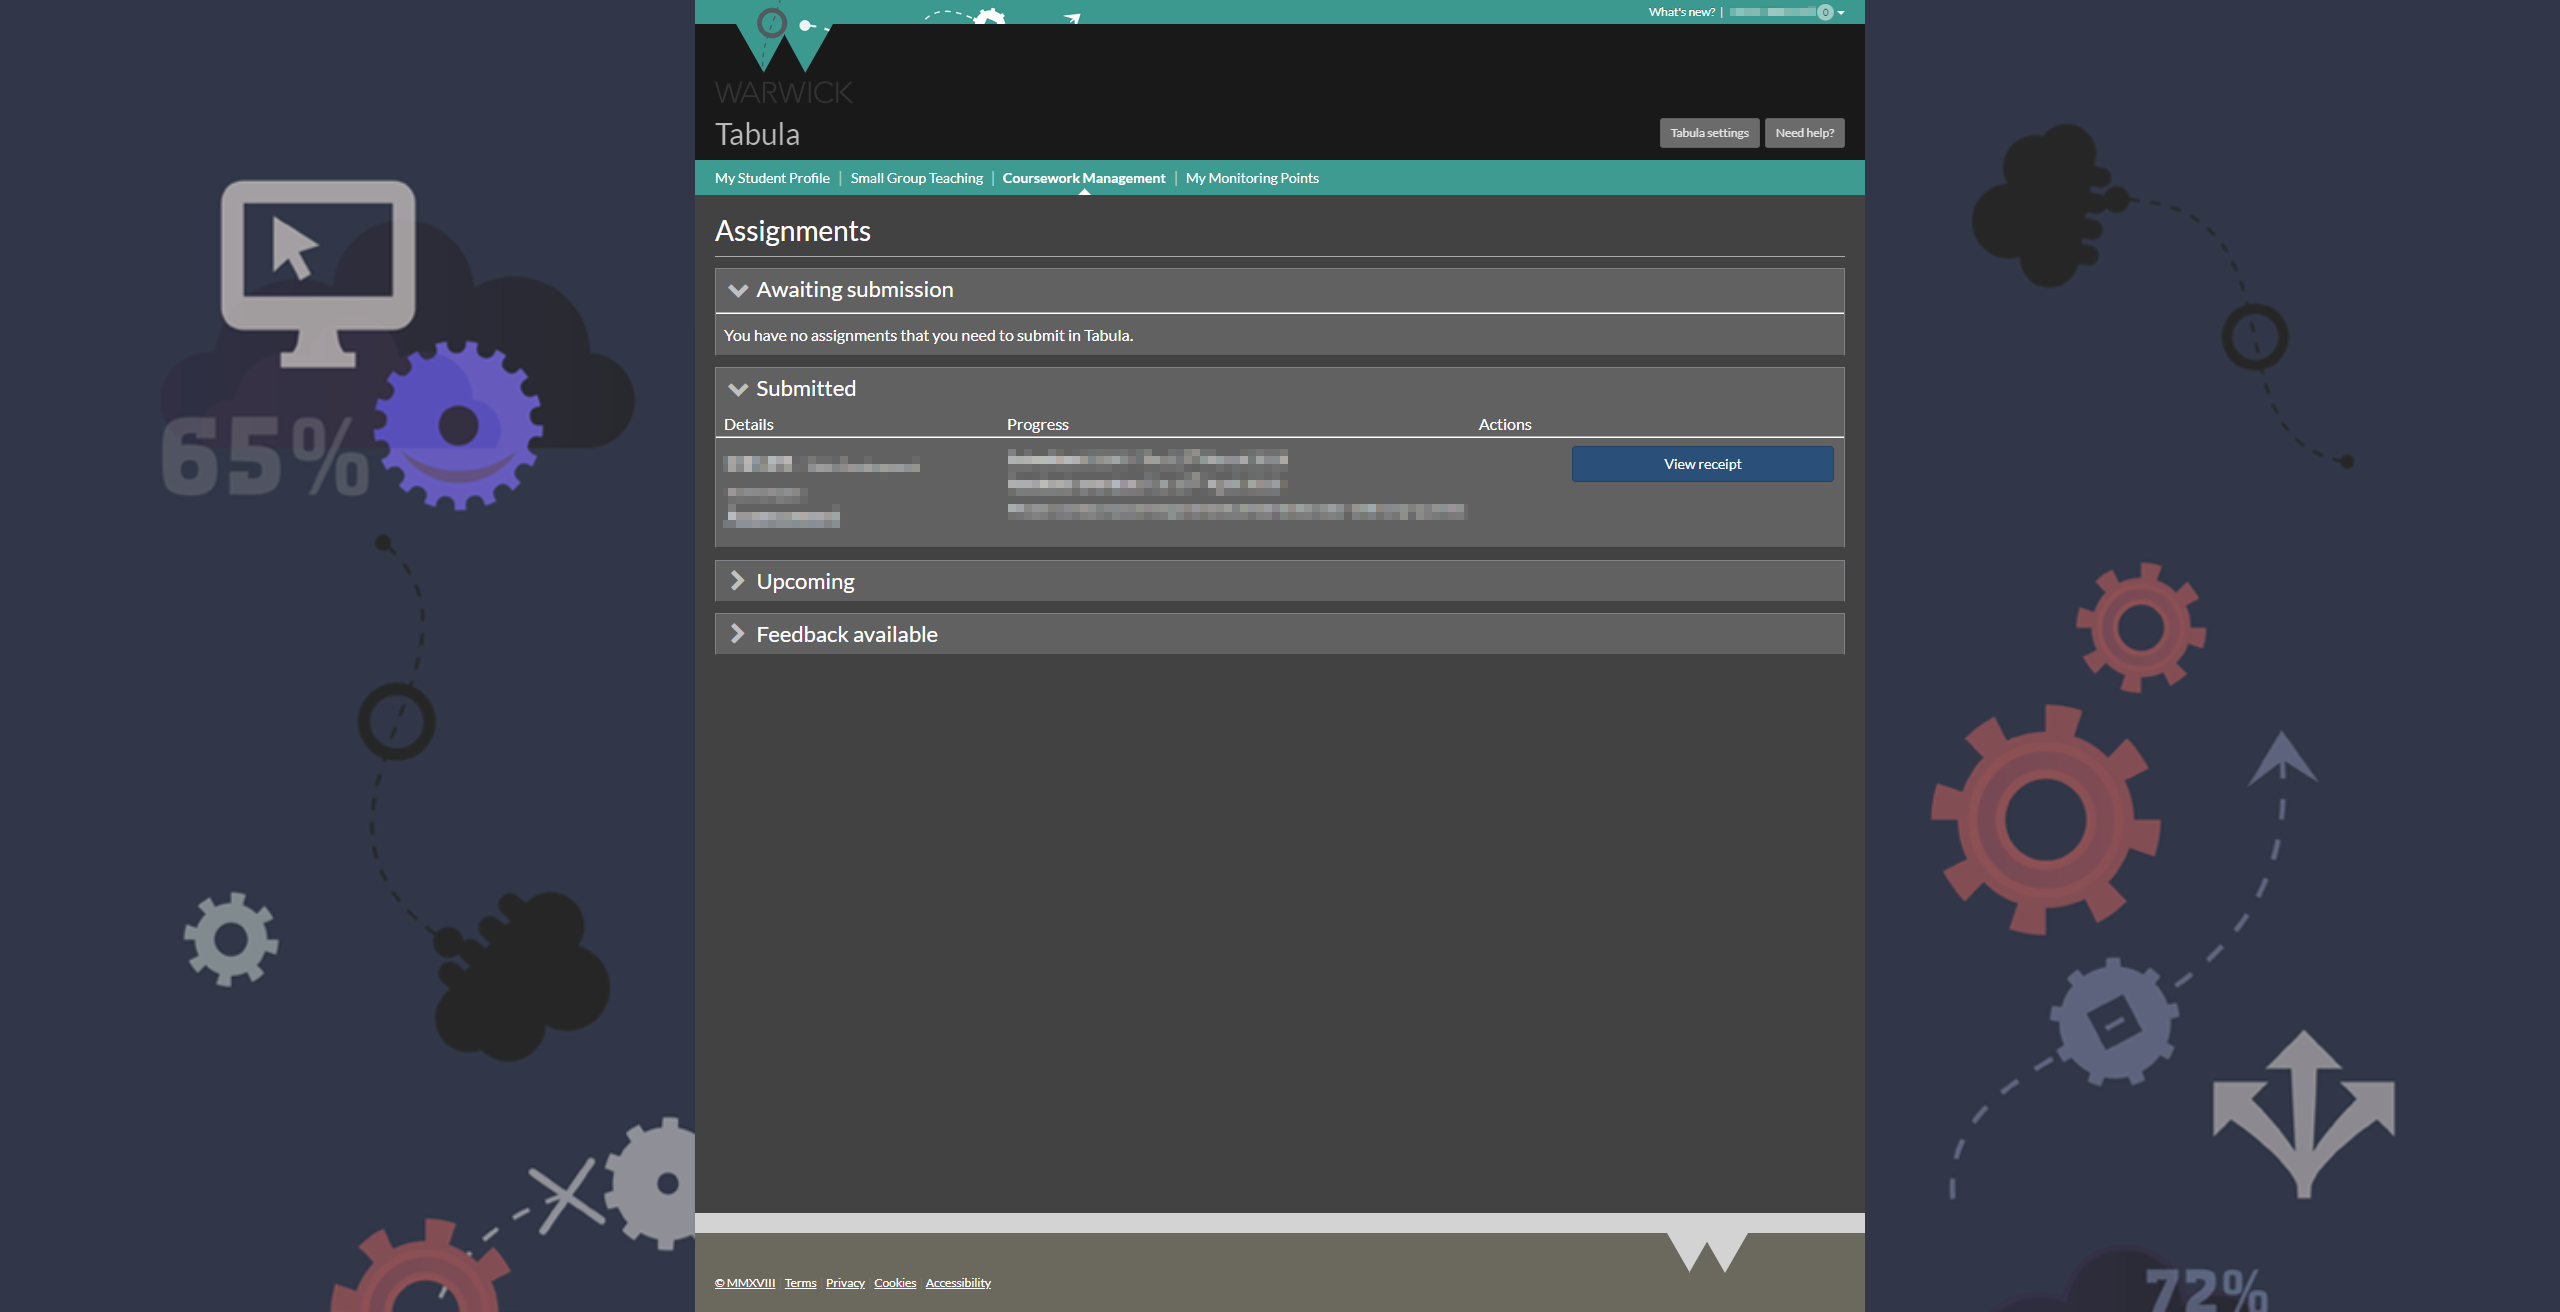The width and height of the screenshot is (2560, 1312).
Task: Collapse the Awaiting submission section chevron
Action: [738, 291]
